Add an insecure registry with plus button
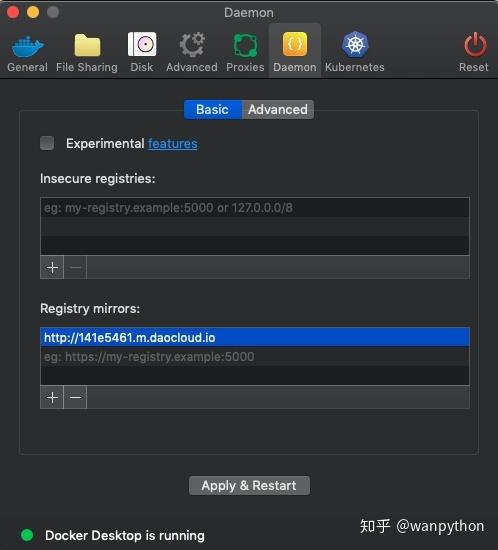The width and height of the screenshot is (498, 550). point(52,268)
